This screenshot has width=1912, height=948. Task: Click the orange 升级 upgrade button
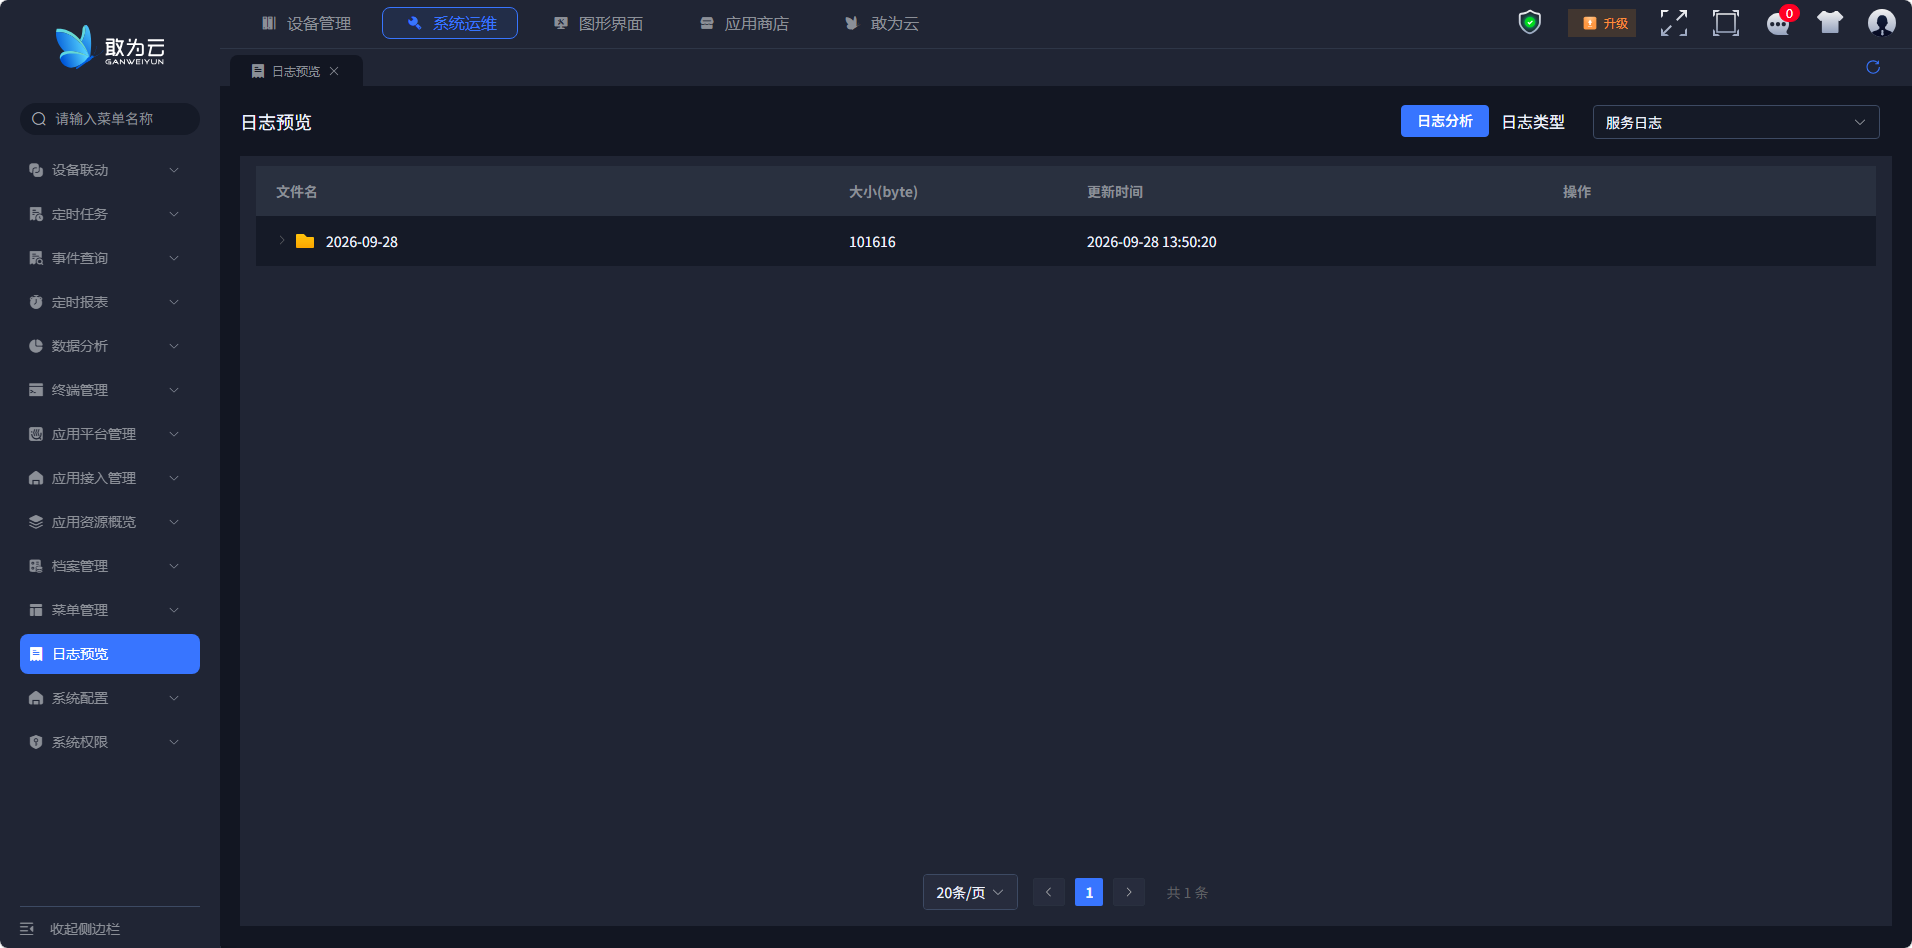pos(1602,23)
